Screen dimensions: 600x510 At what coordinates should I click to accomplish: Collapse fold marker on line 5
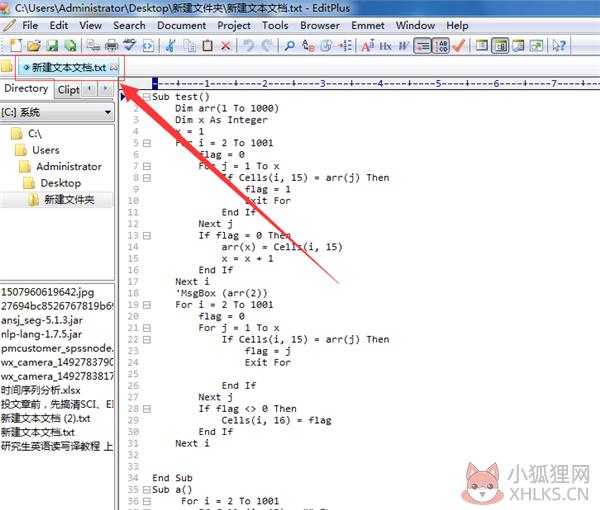(147, 143)
